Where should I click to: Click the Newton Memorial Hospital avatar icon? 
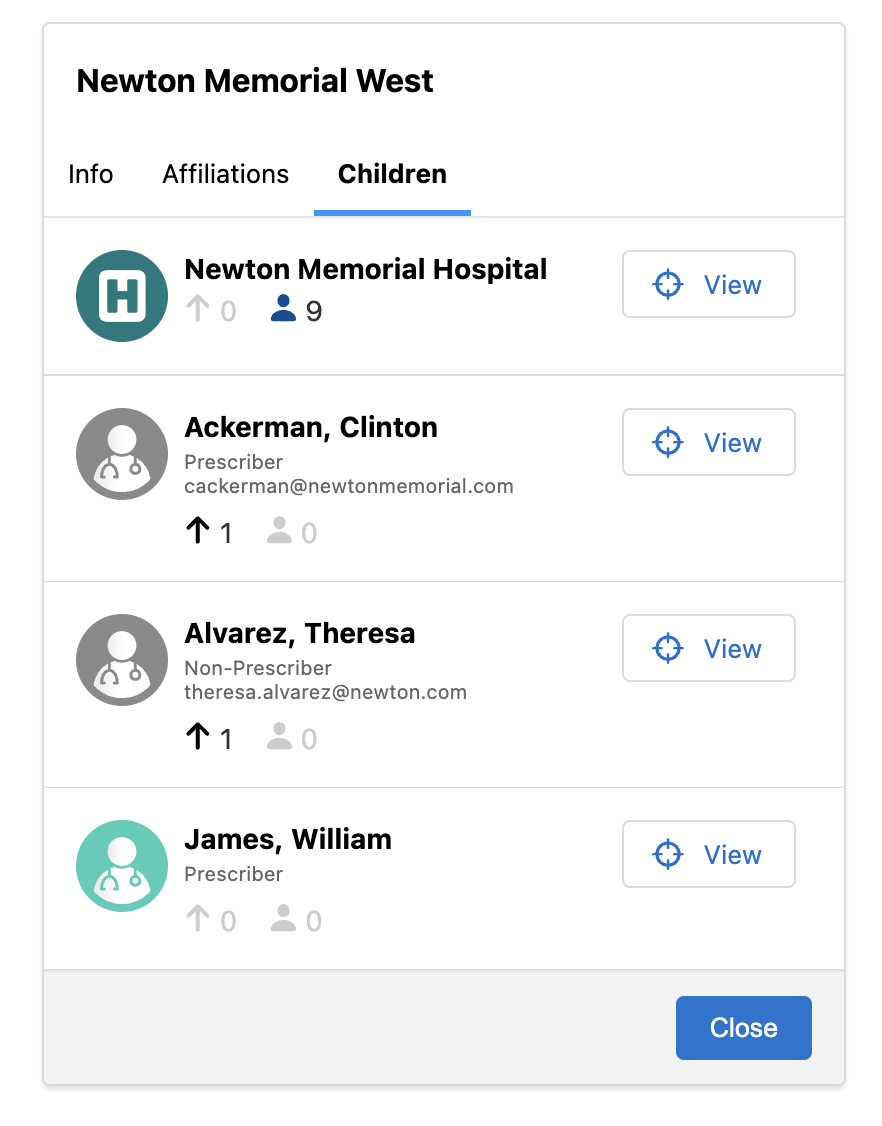[x=122, y=296]
